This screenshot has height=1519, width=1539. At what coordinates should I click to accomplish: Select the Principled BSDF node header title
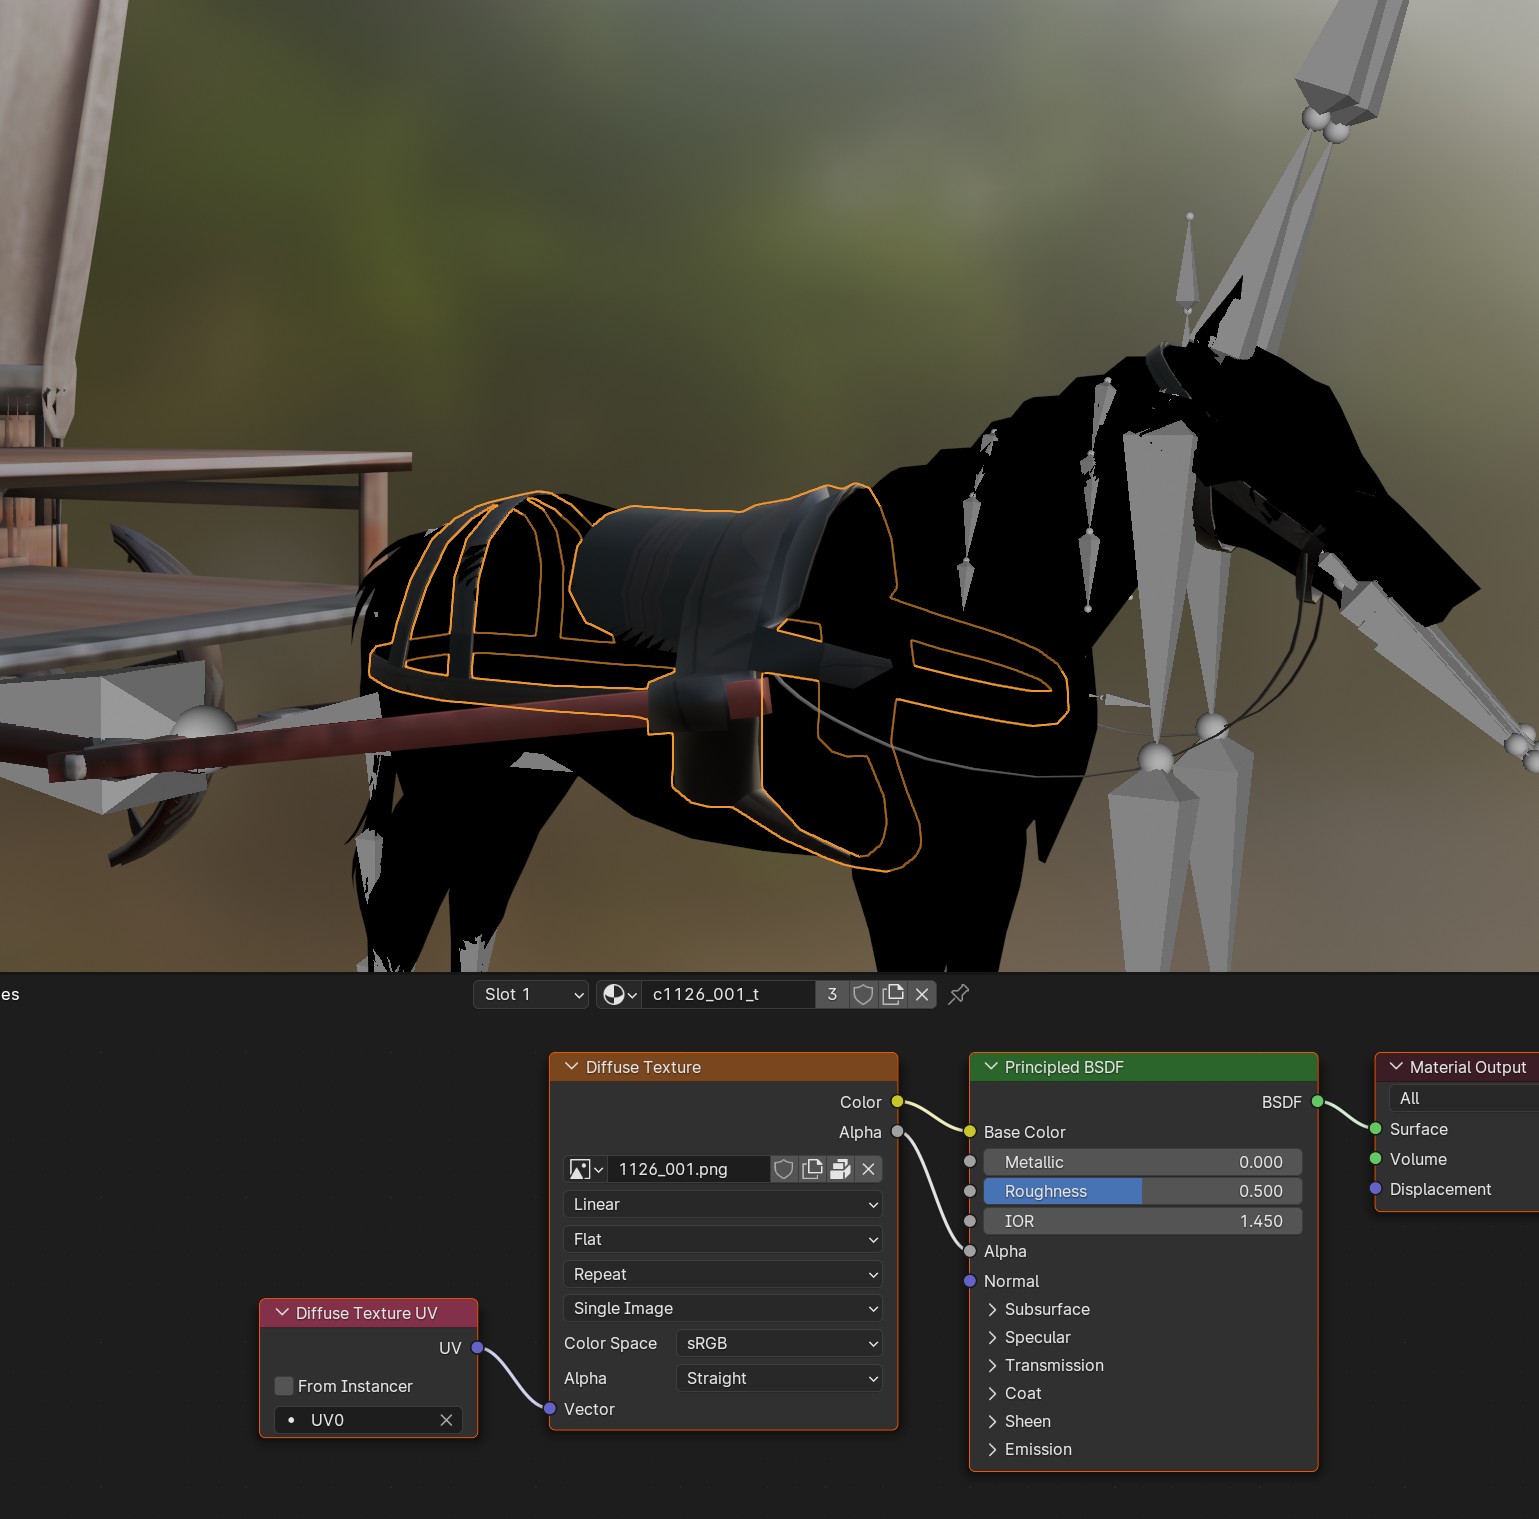coord(1064,1067)
